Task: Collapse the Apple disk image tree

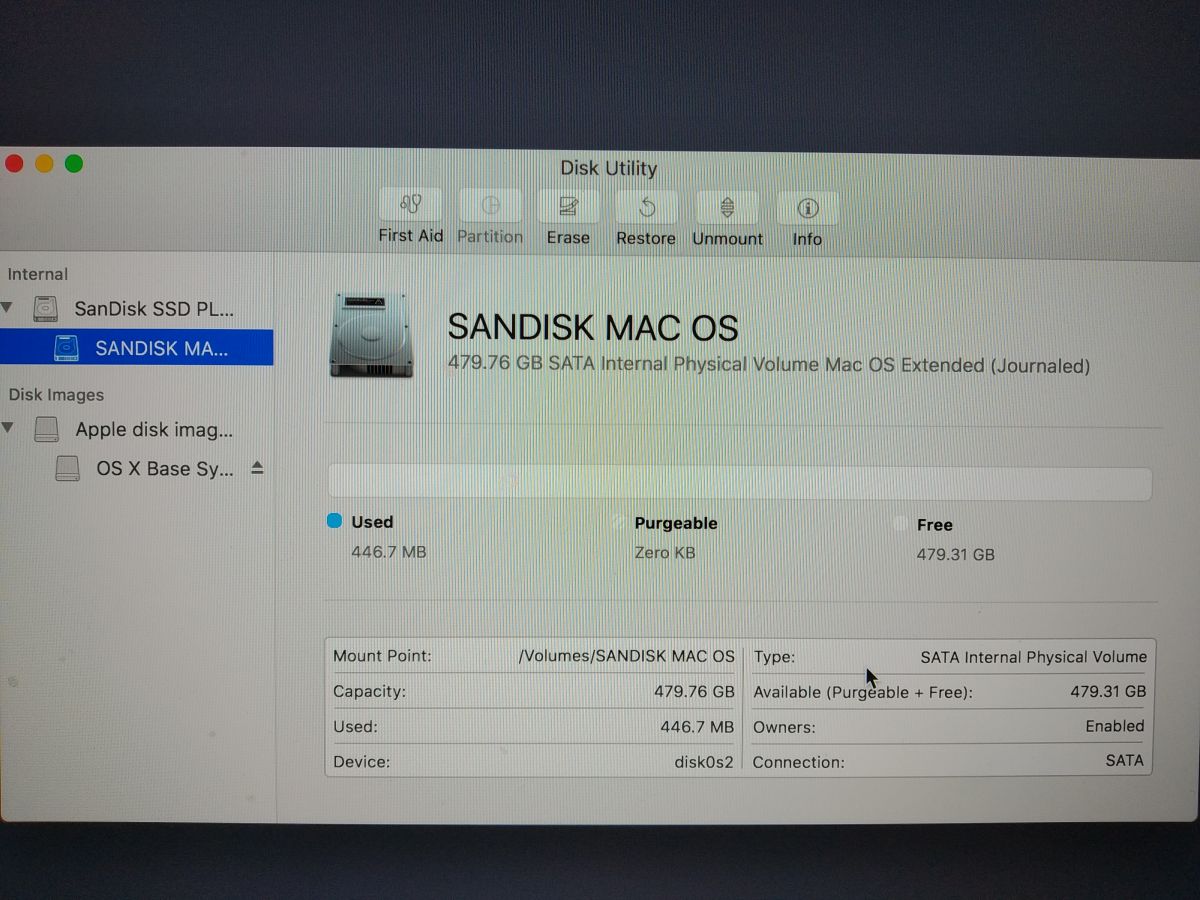Action: pyautogui.click(x=8, y=428)
